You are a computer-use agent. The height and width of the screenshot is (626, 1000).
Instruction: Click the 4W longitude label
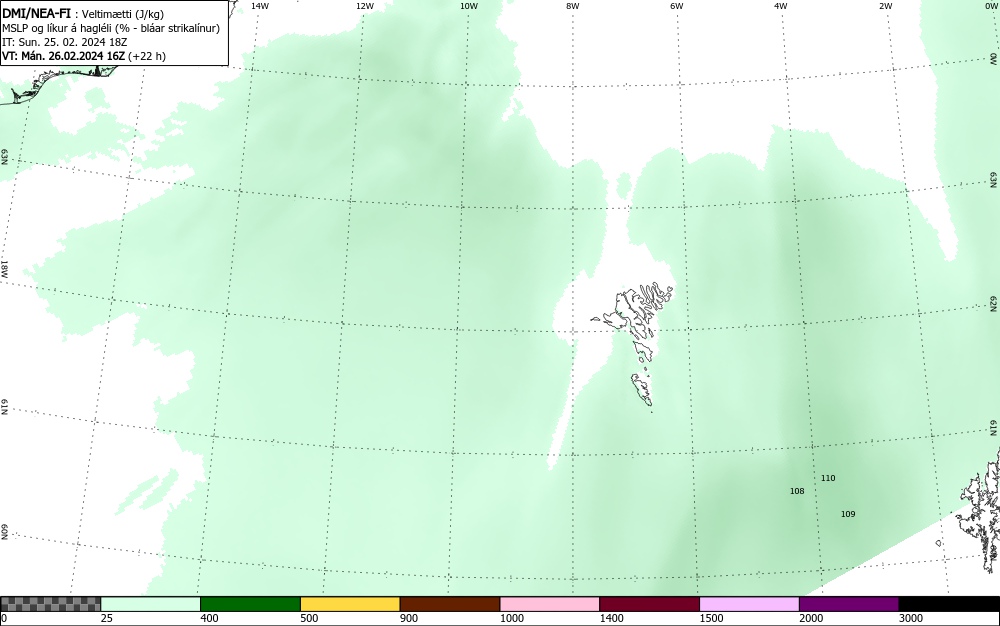(781, 6)
